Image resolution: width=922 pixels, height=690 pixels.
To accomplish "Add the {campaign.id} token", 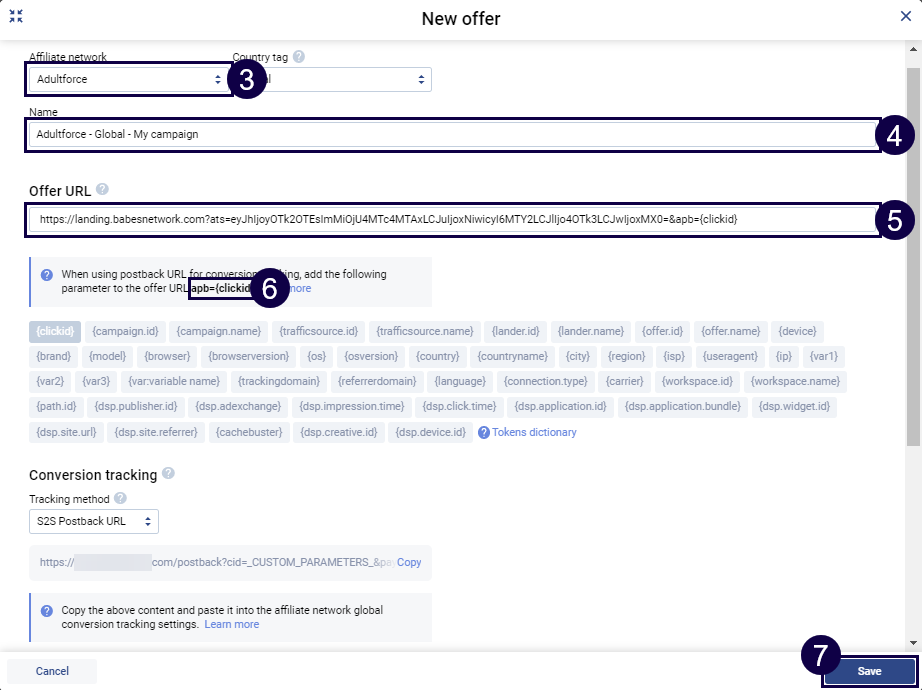I will point(125,330).
